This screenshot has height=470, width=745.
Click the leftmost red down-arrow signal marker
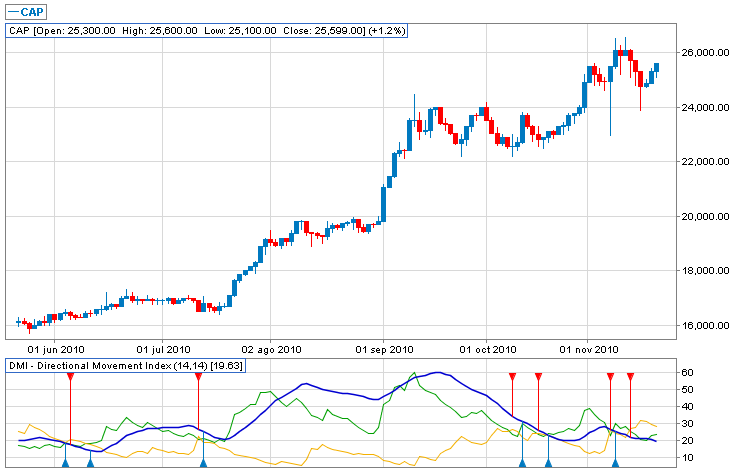point(70,377)
